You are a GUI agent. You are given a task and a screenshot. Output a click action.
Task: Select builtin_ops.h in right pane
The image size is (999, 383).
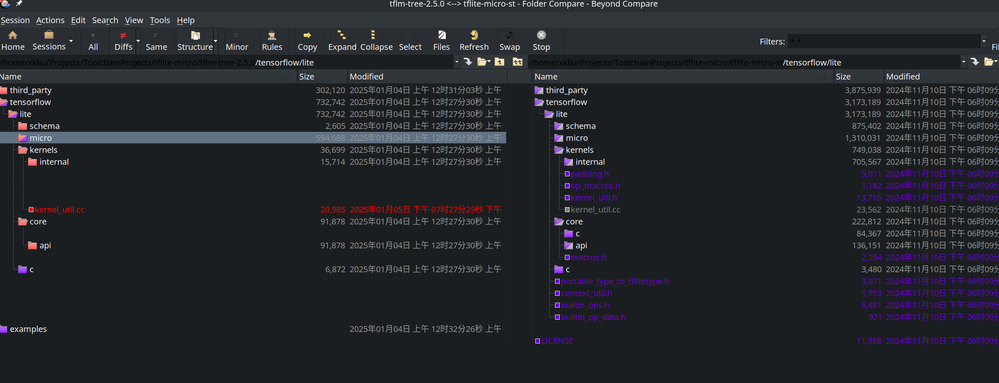(585, 305)
